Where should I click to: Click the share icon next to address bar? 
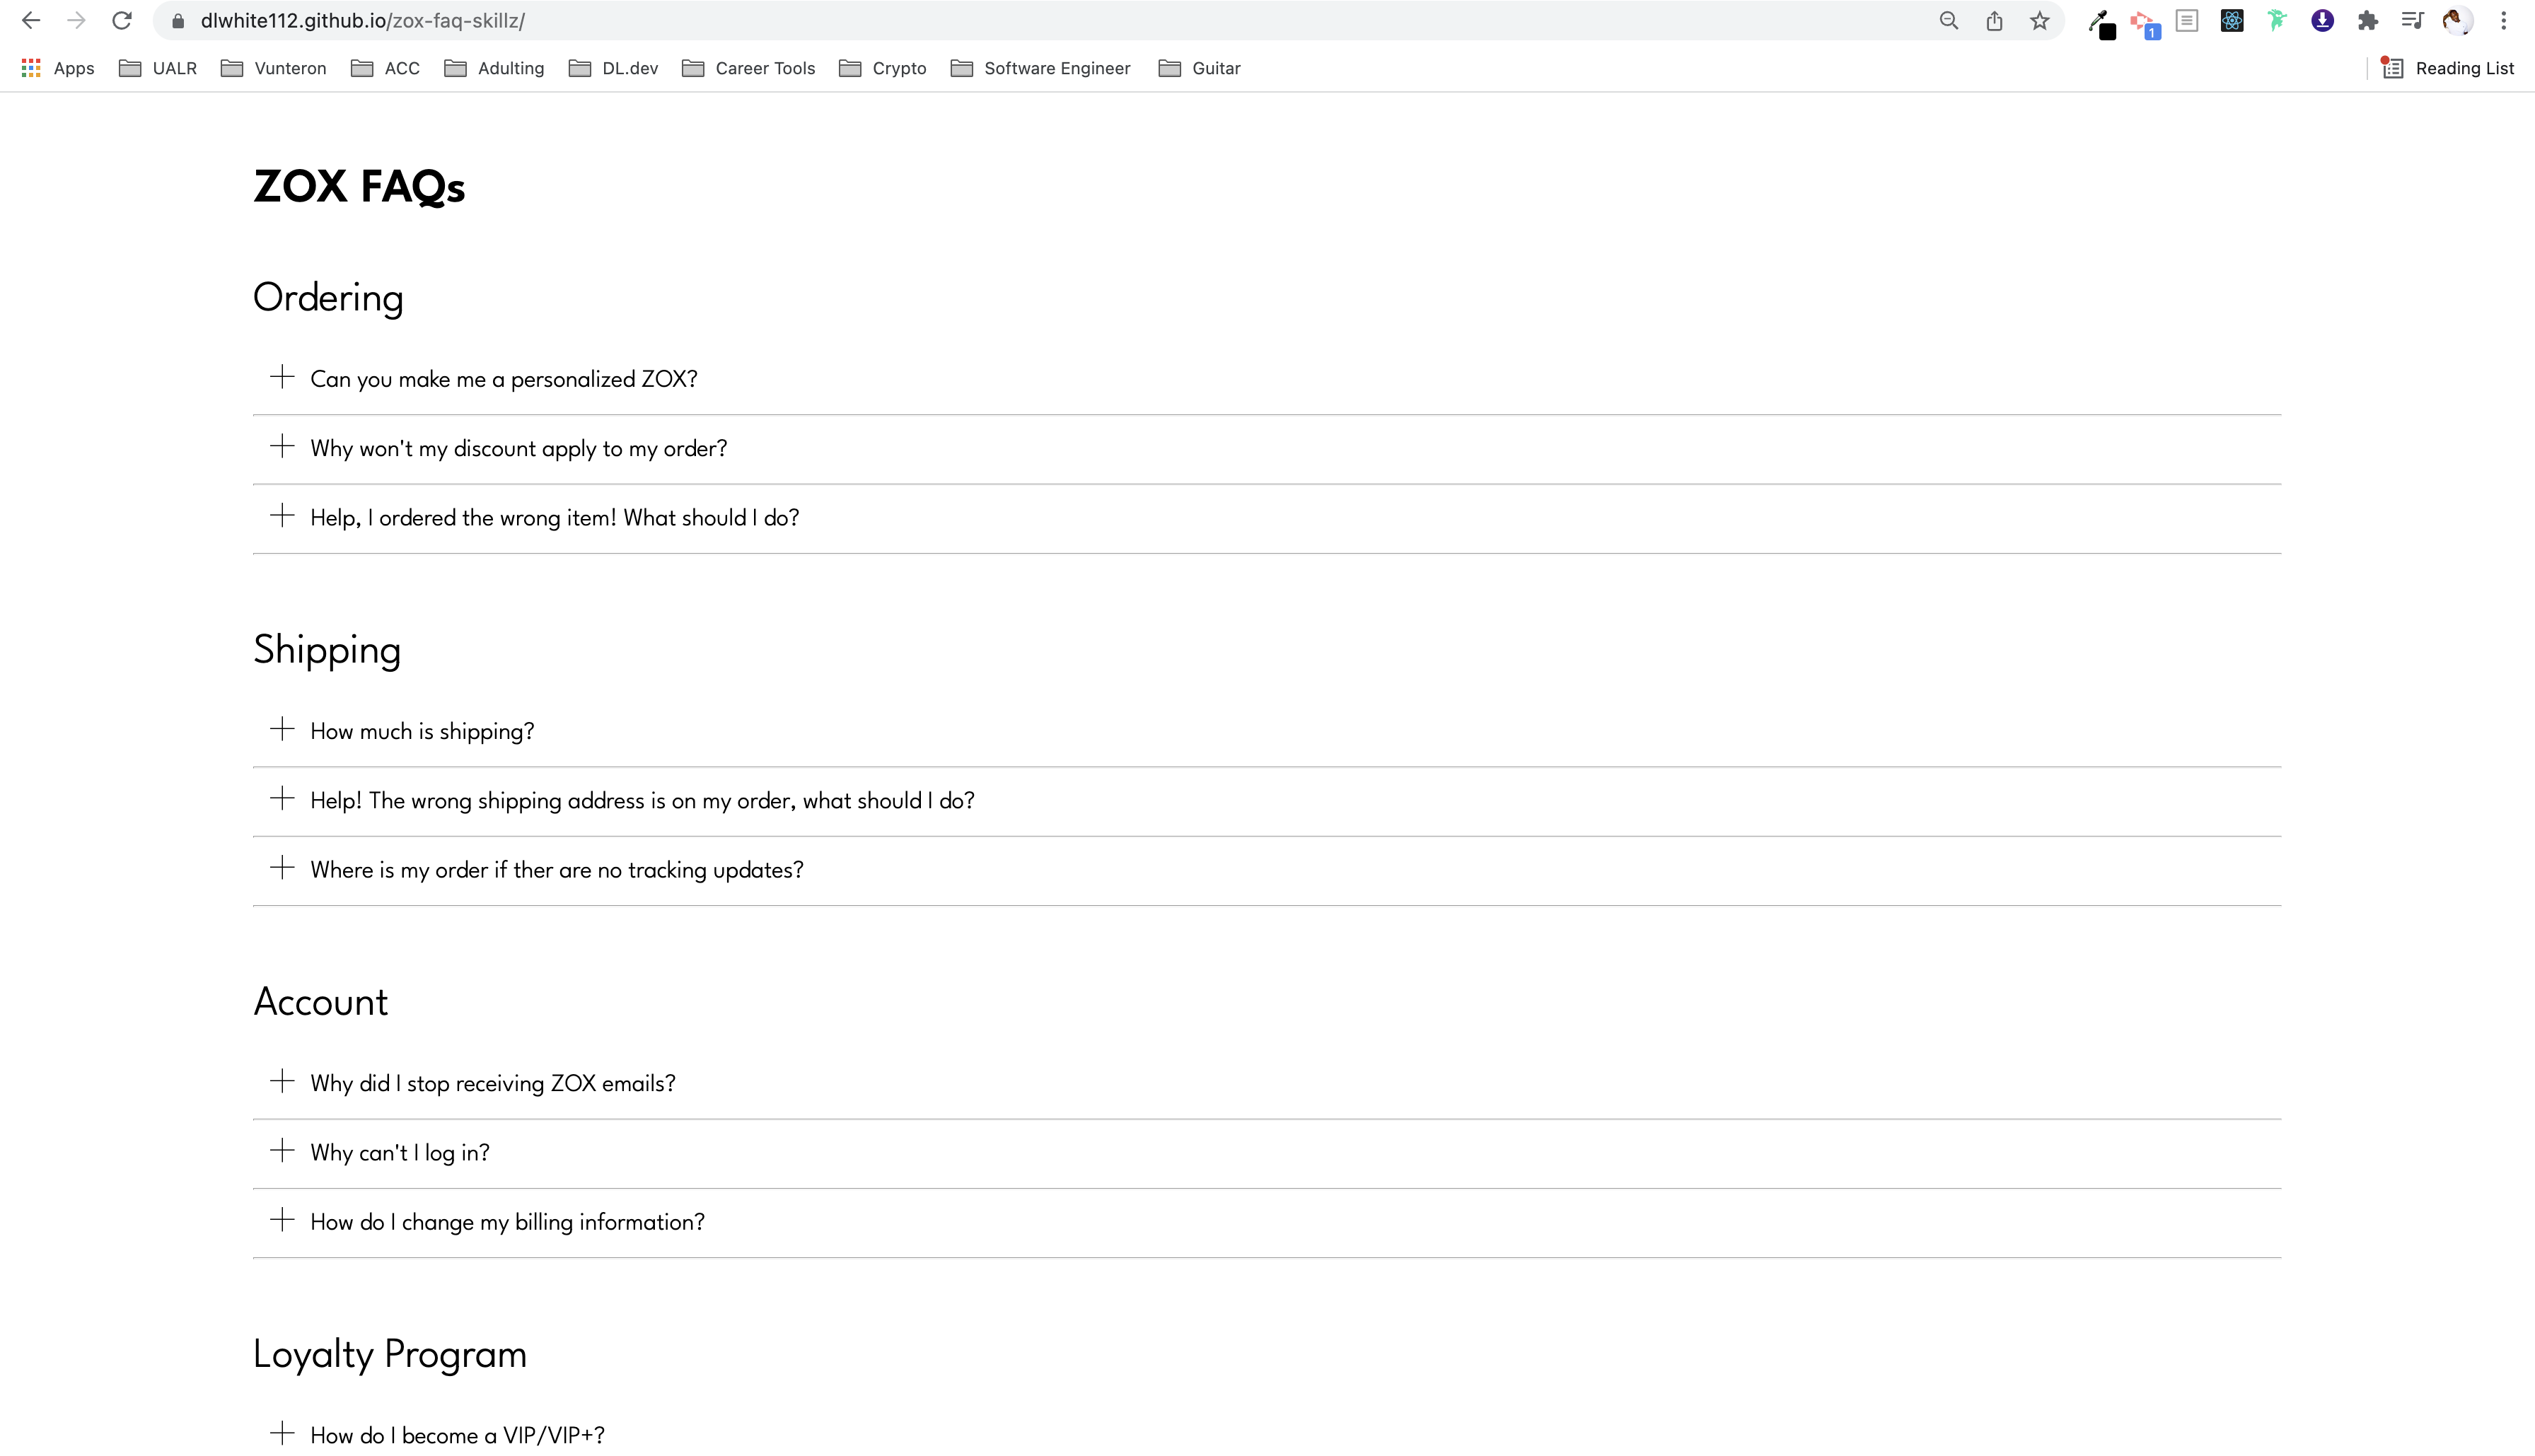coord(1994,20)
